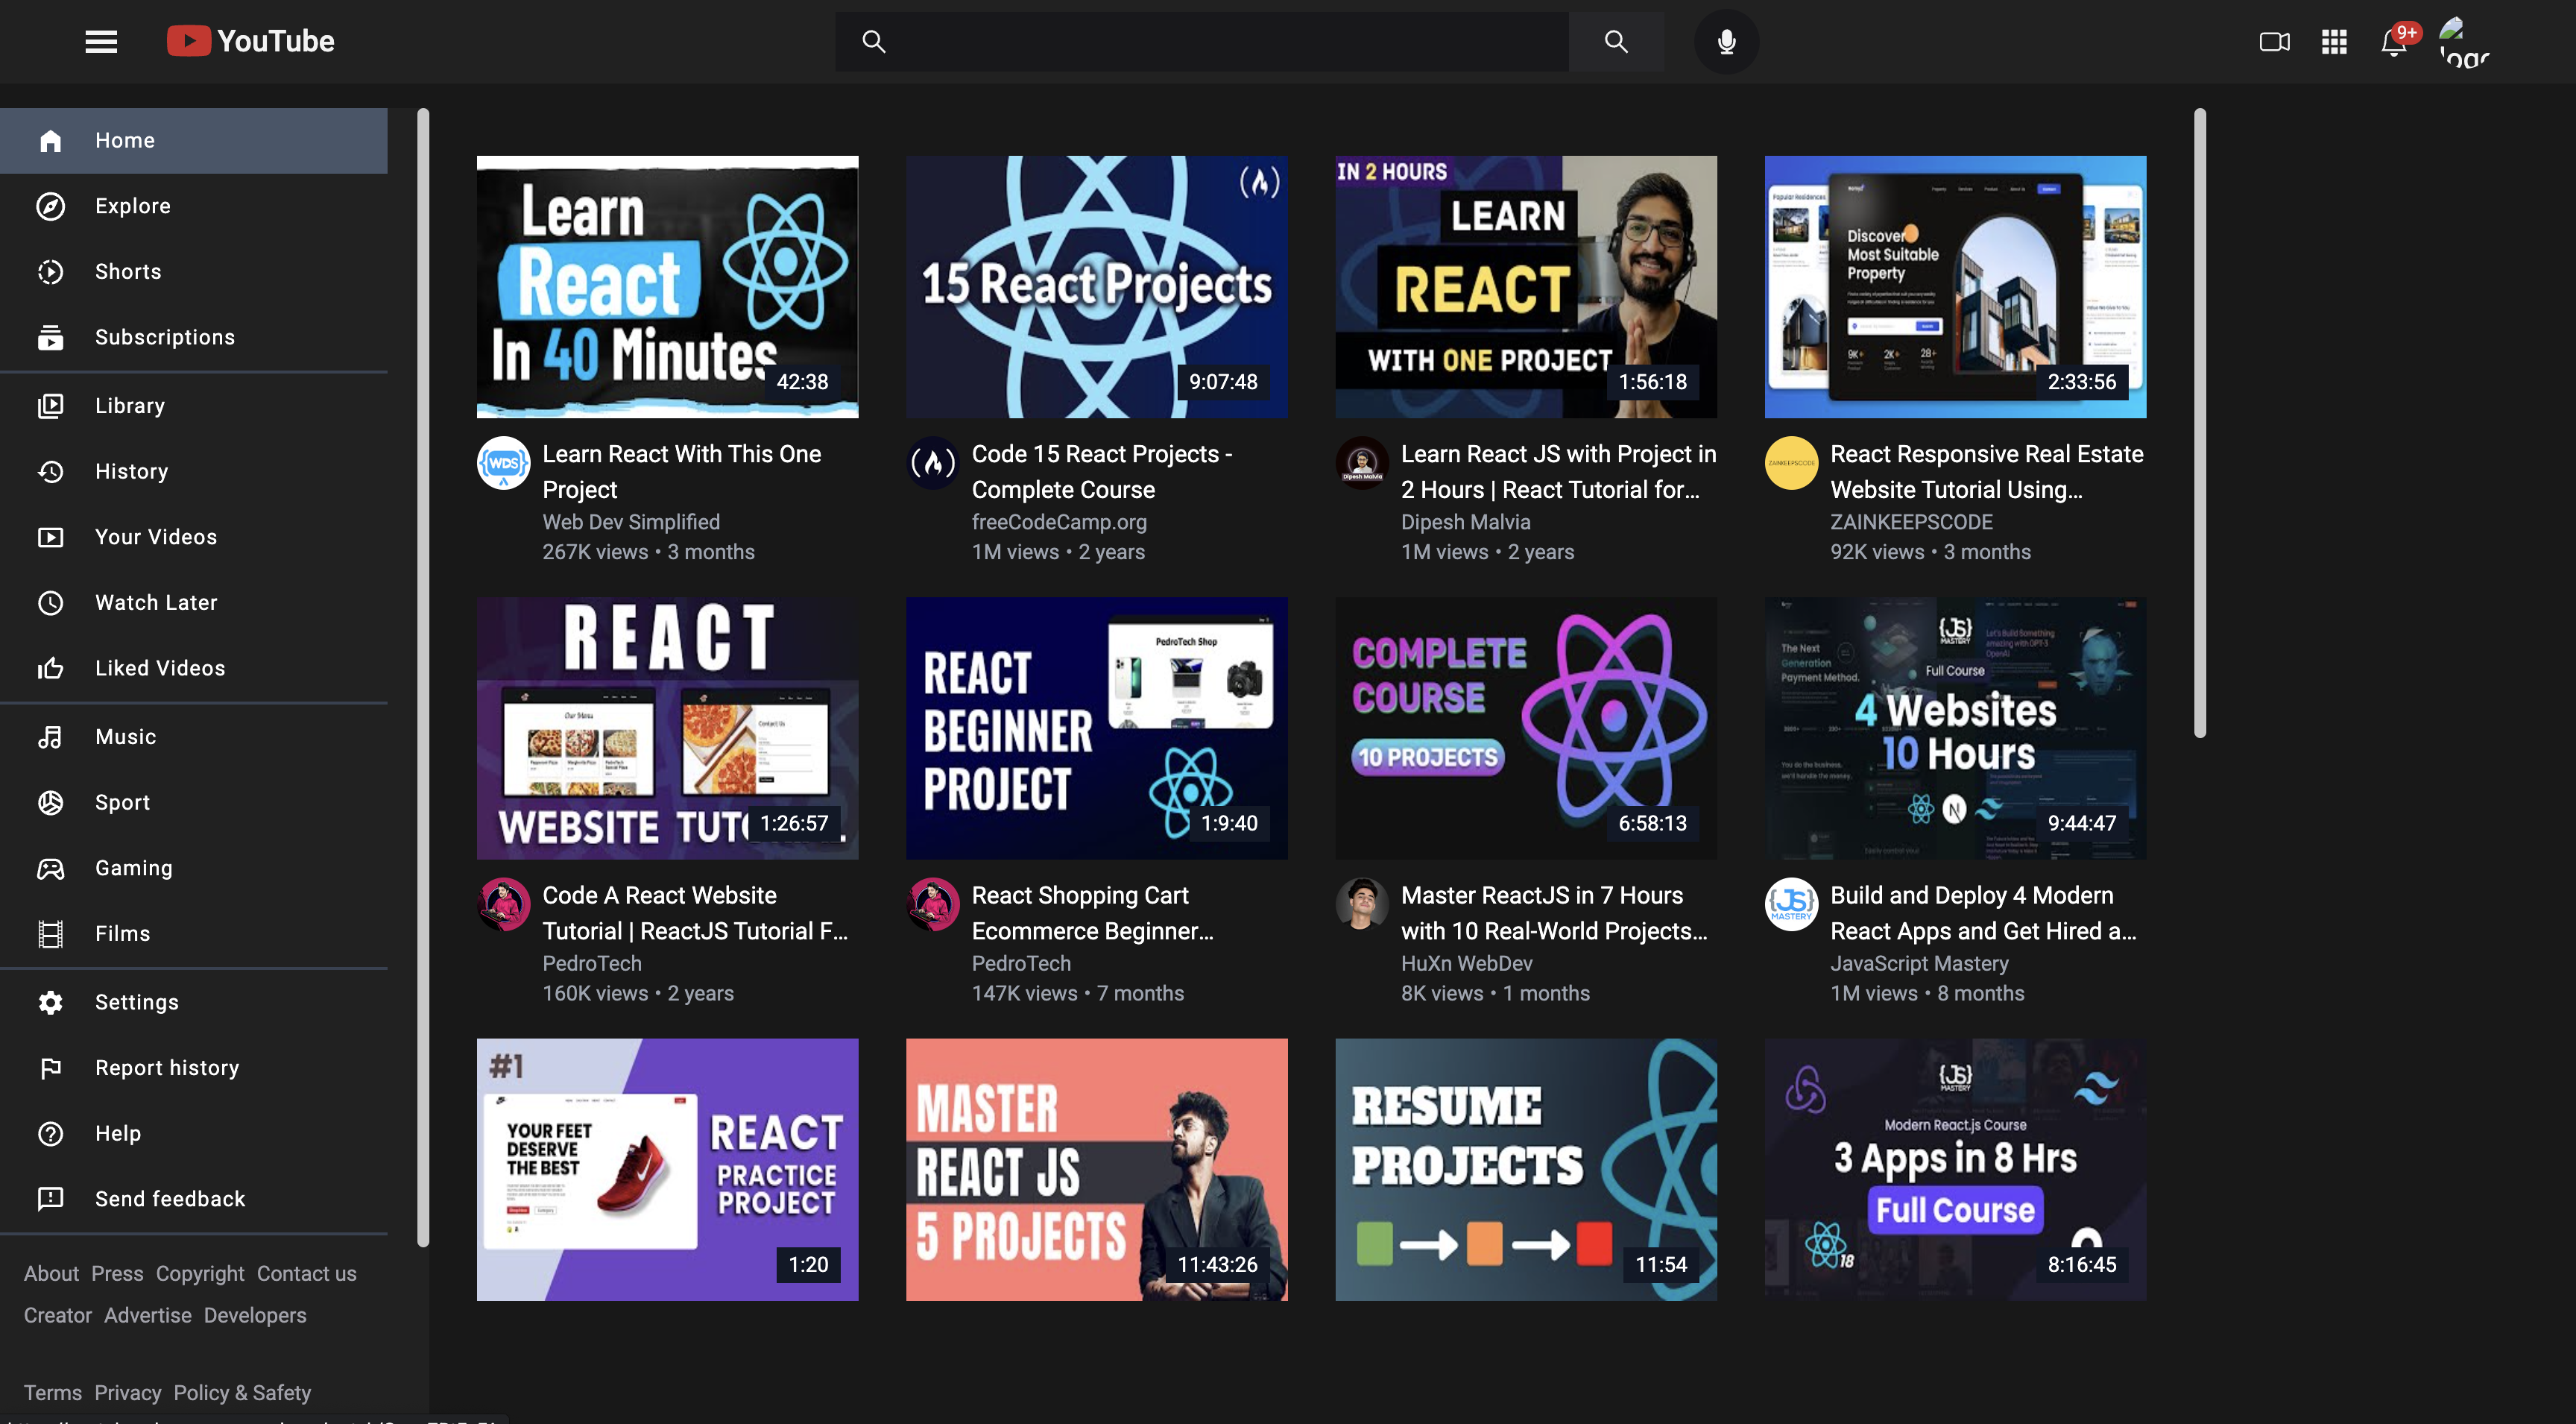Viewport: 2576px width, 1424px height.
Task: Click the search magnifier button
Action: point(1616,41)
